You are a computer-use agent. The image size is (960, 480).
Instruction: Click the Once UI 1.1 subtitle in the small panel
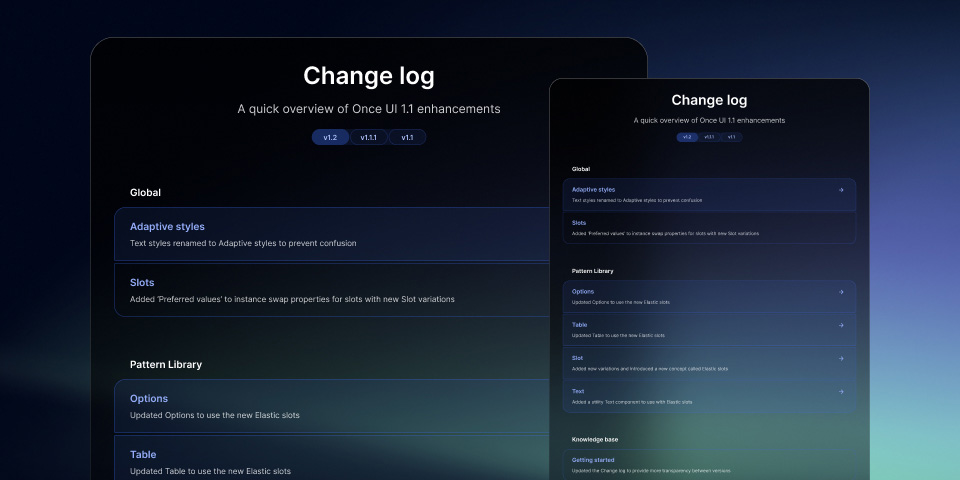[709, 121]
